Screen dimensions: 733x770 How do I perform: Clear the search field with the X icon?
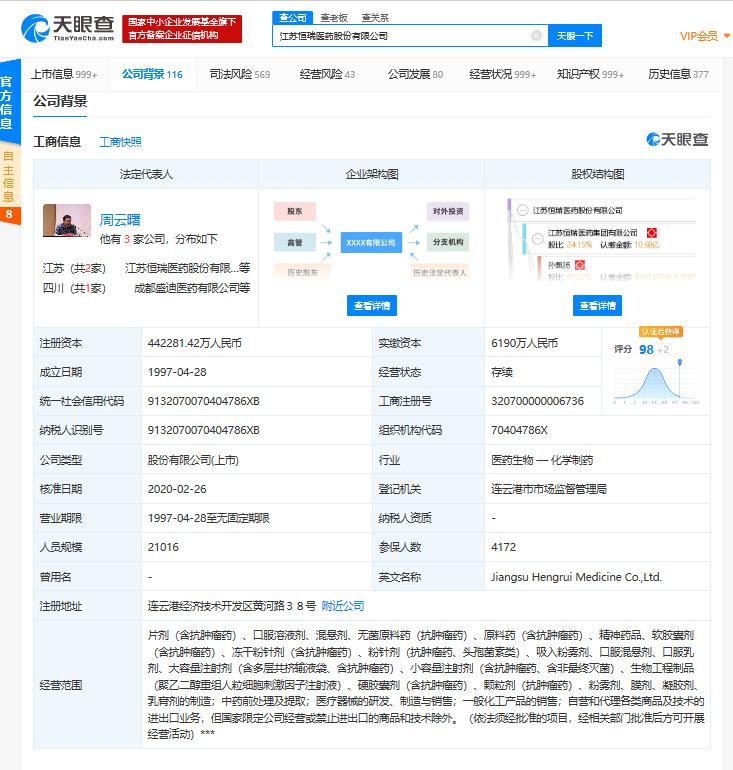tap(537, 35)
